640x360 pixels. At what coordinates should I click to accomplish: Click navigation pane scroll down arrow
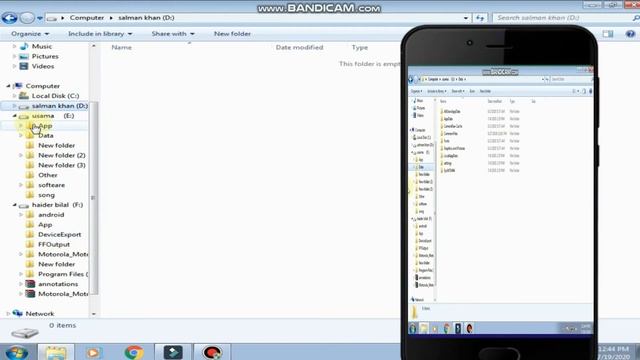tap(93, 314)
